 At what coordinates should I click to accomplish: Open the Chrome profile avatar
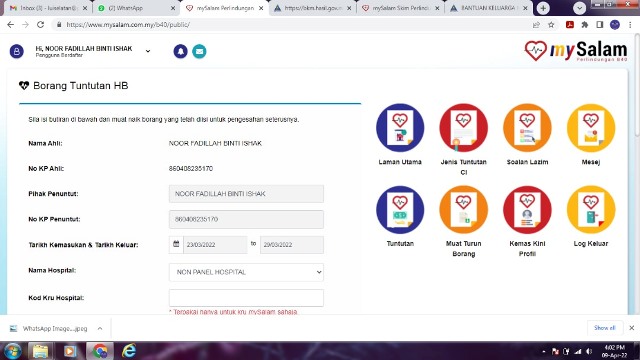(615, 25)
